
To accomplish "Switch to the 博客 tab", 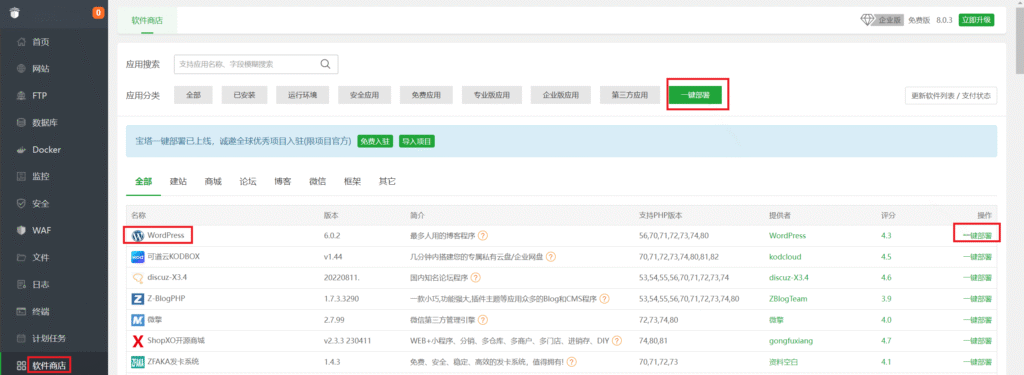I will click(283, 182).
